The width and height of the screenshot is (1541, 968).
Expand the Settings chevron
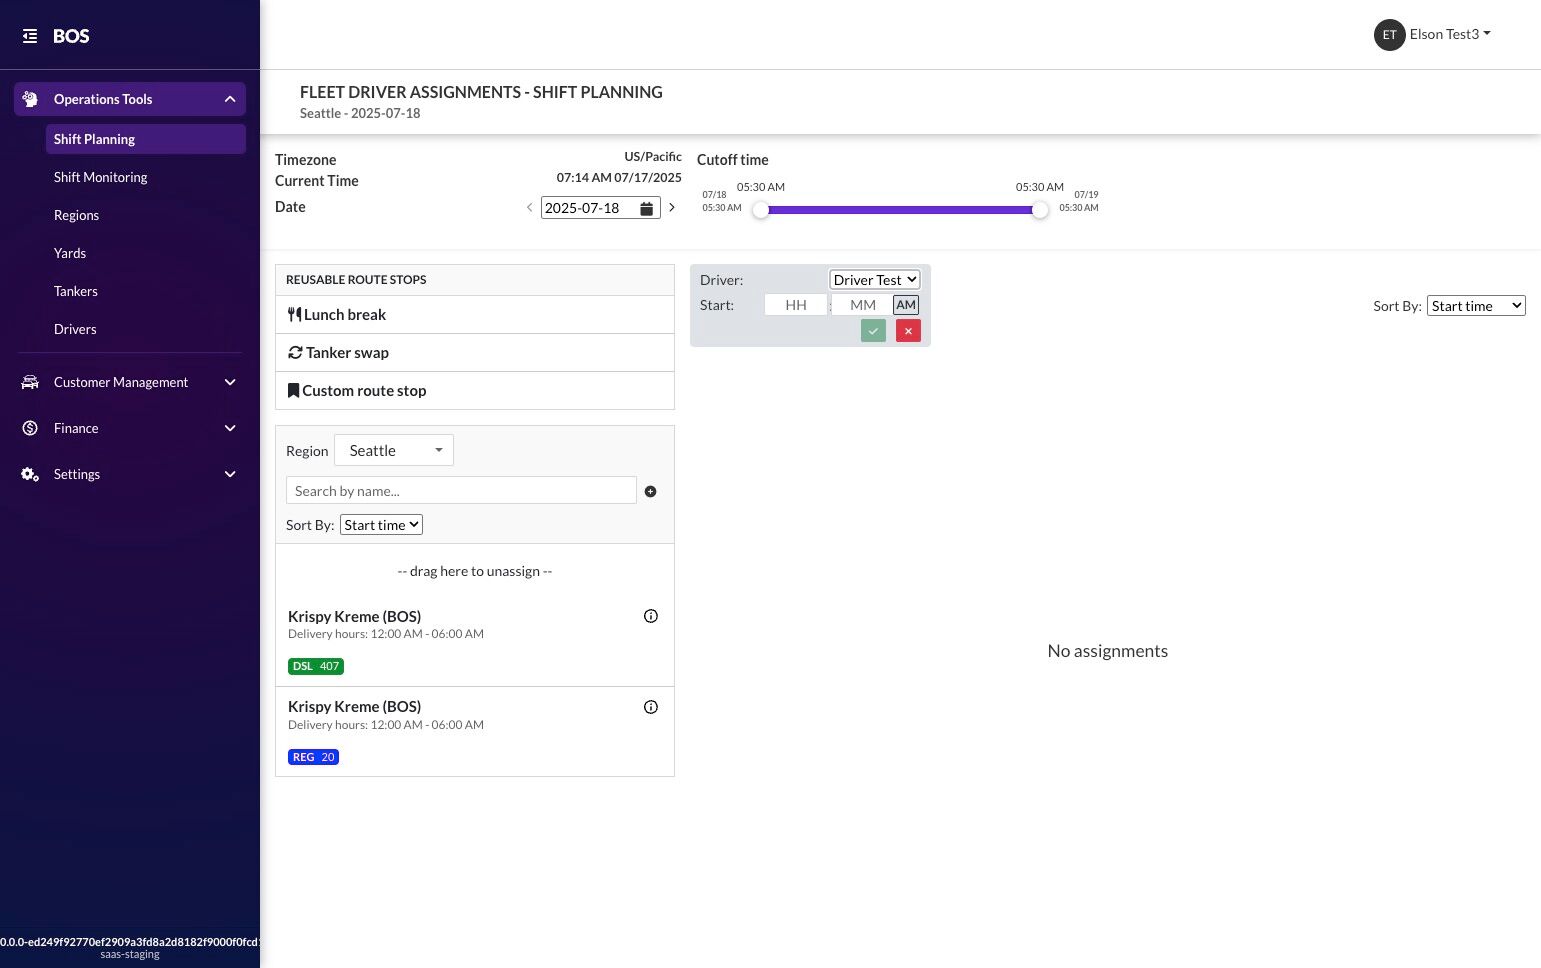tap(230, 474)
